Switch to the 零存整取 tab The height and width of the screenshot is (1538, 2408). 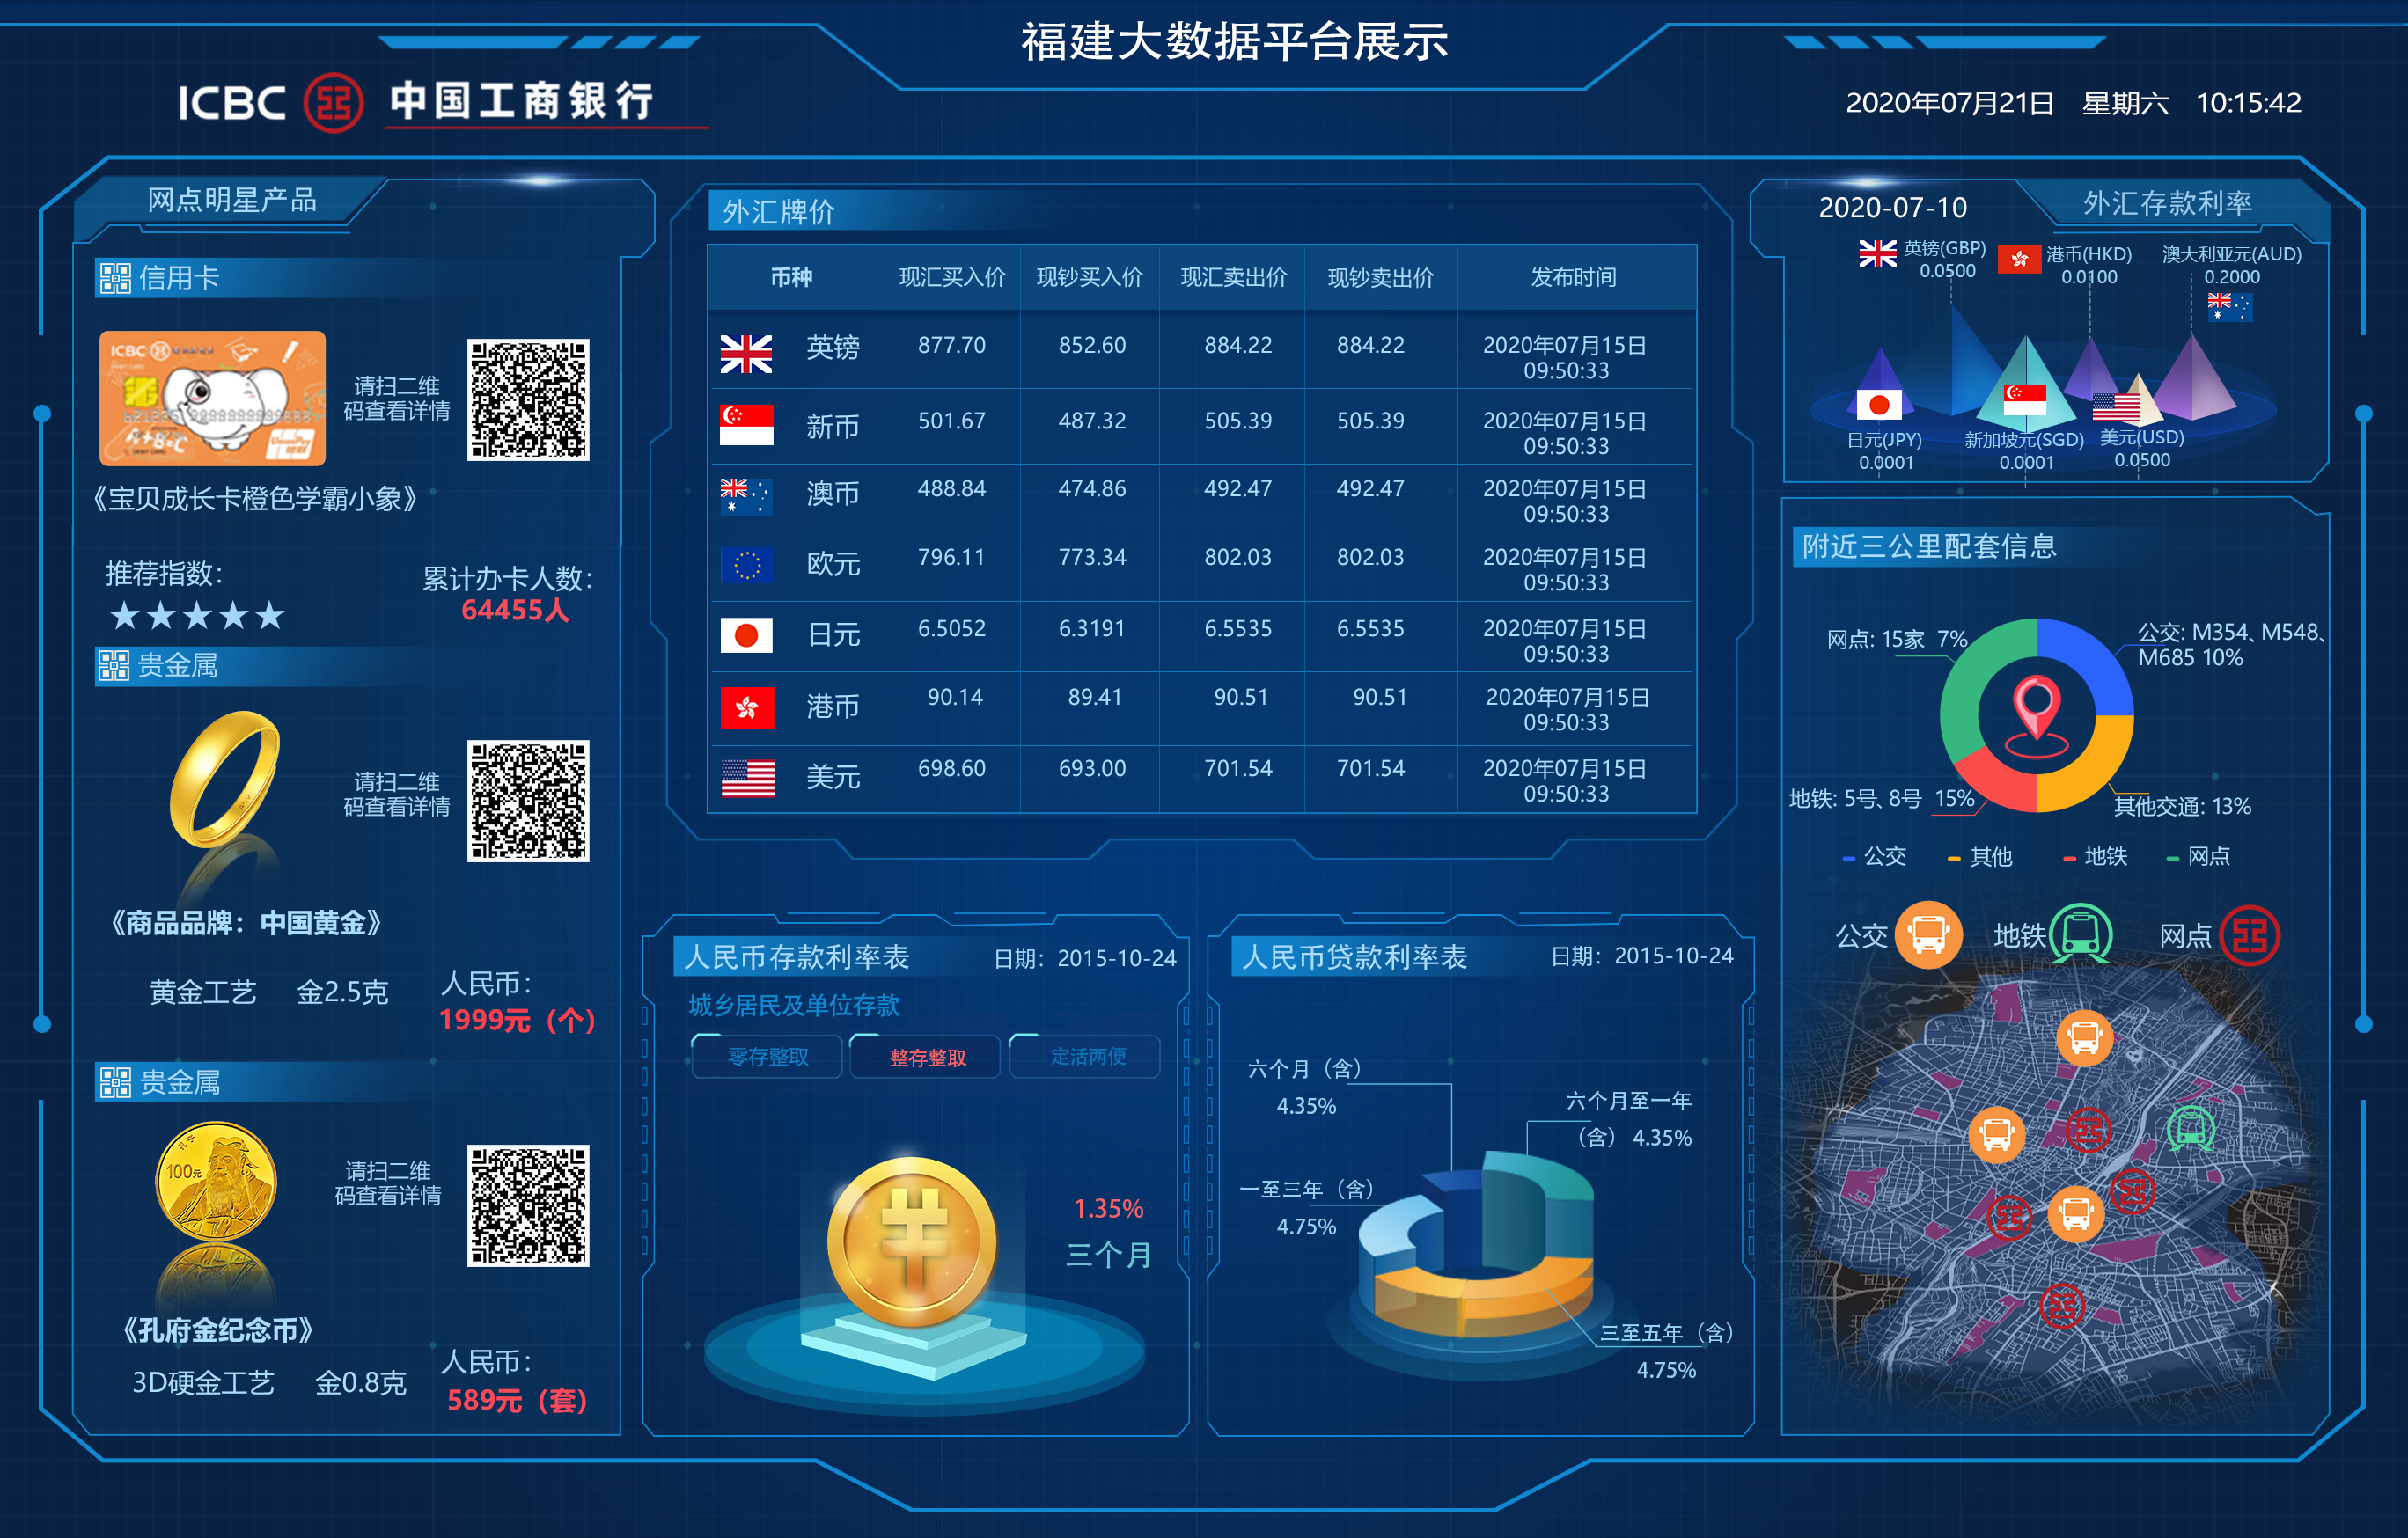pyautogui.click(x=766, y=1057)
